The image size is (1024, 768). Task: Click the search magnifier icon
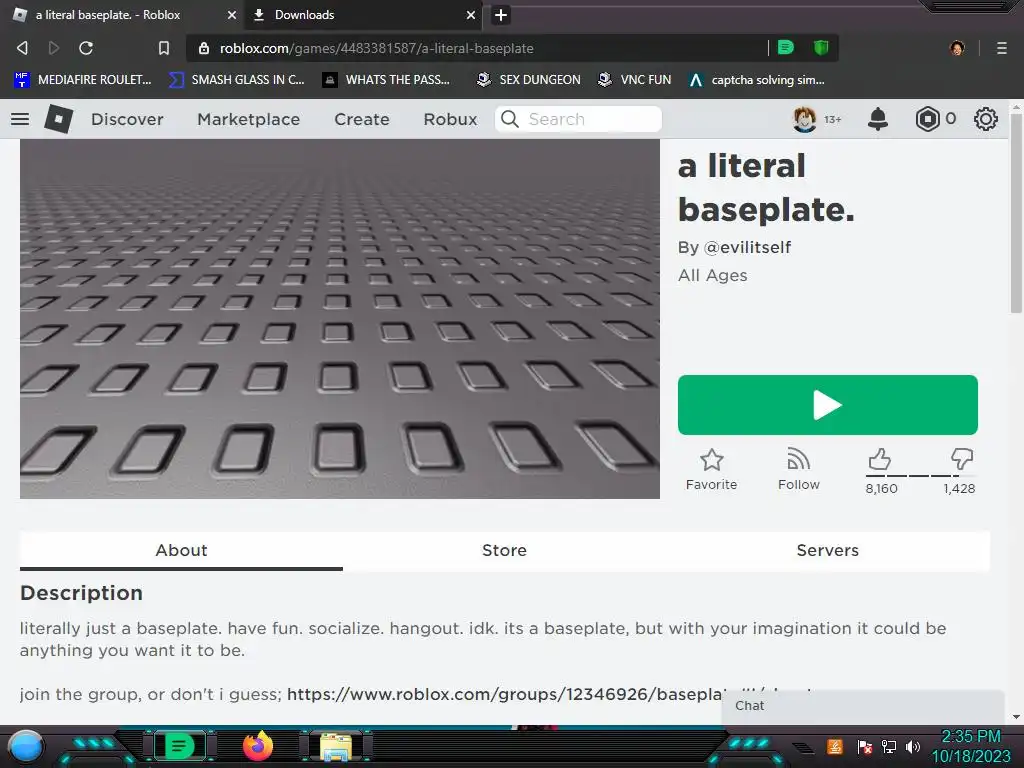point(510,119)
